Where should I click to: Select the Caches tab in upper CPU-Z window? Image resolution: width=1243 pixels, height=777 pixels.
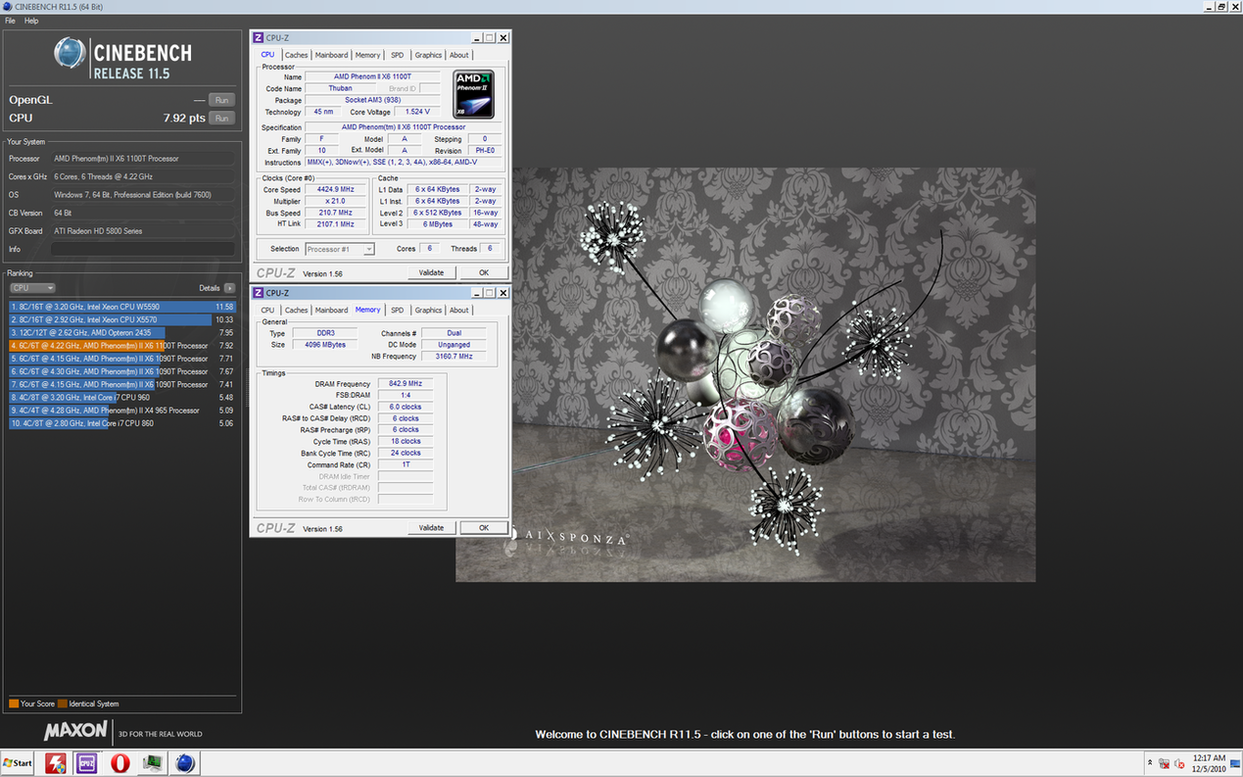(x=296, y=55)
